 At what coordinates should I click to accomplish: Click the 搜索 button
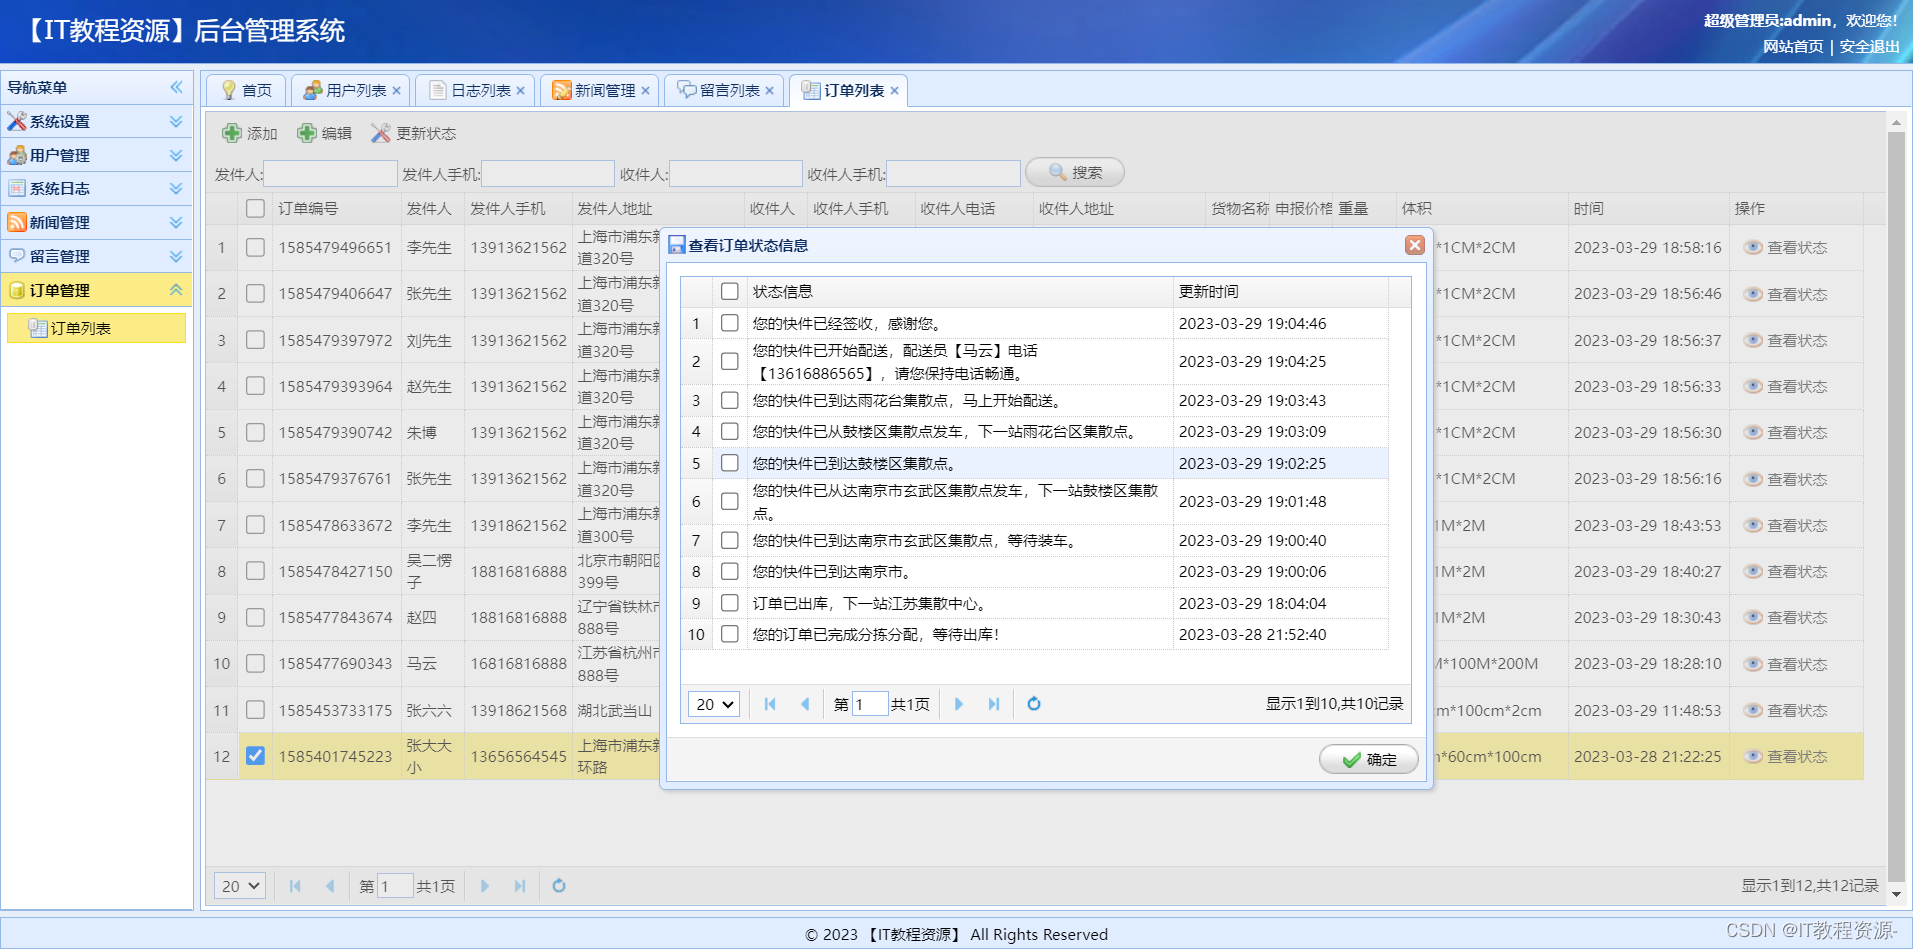(x=1075, y=173)
